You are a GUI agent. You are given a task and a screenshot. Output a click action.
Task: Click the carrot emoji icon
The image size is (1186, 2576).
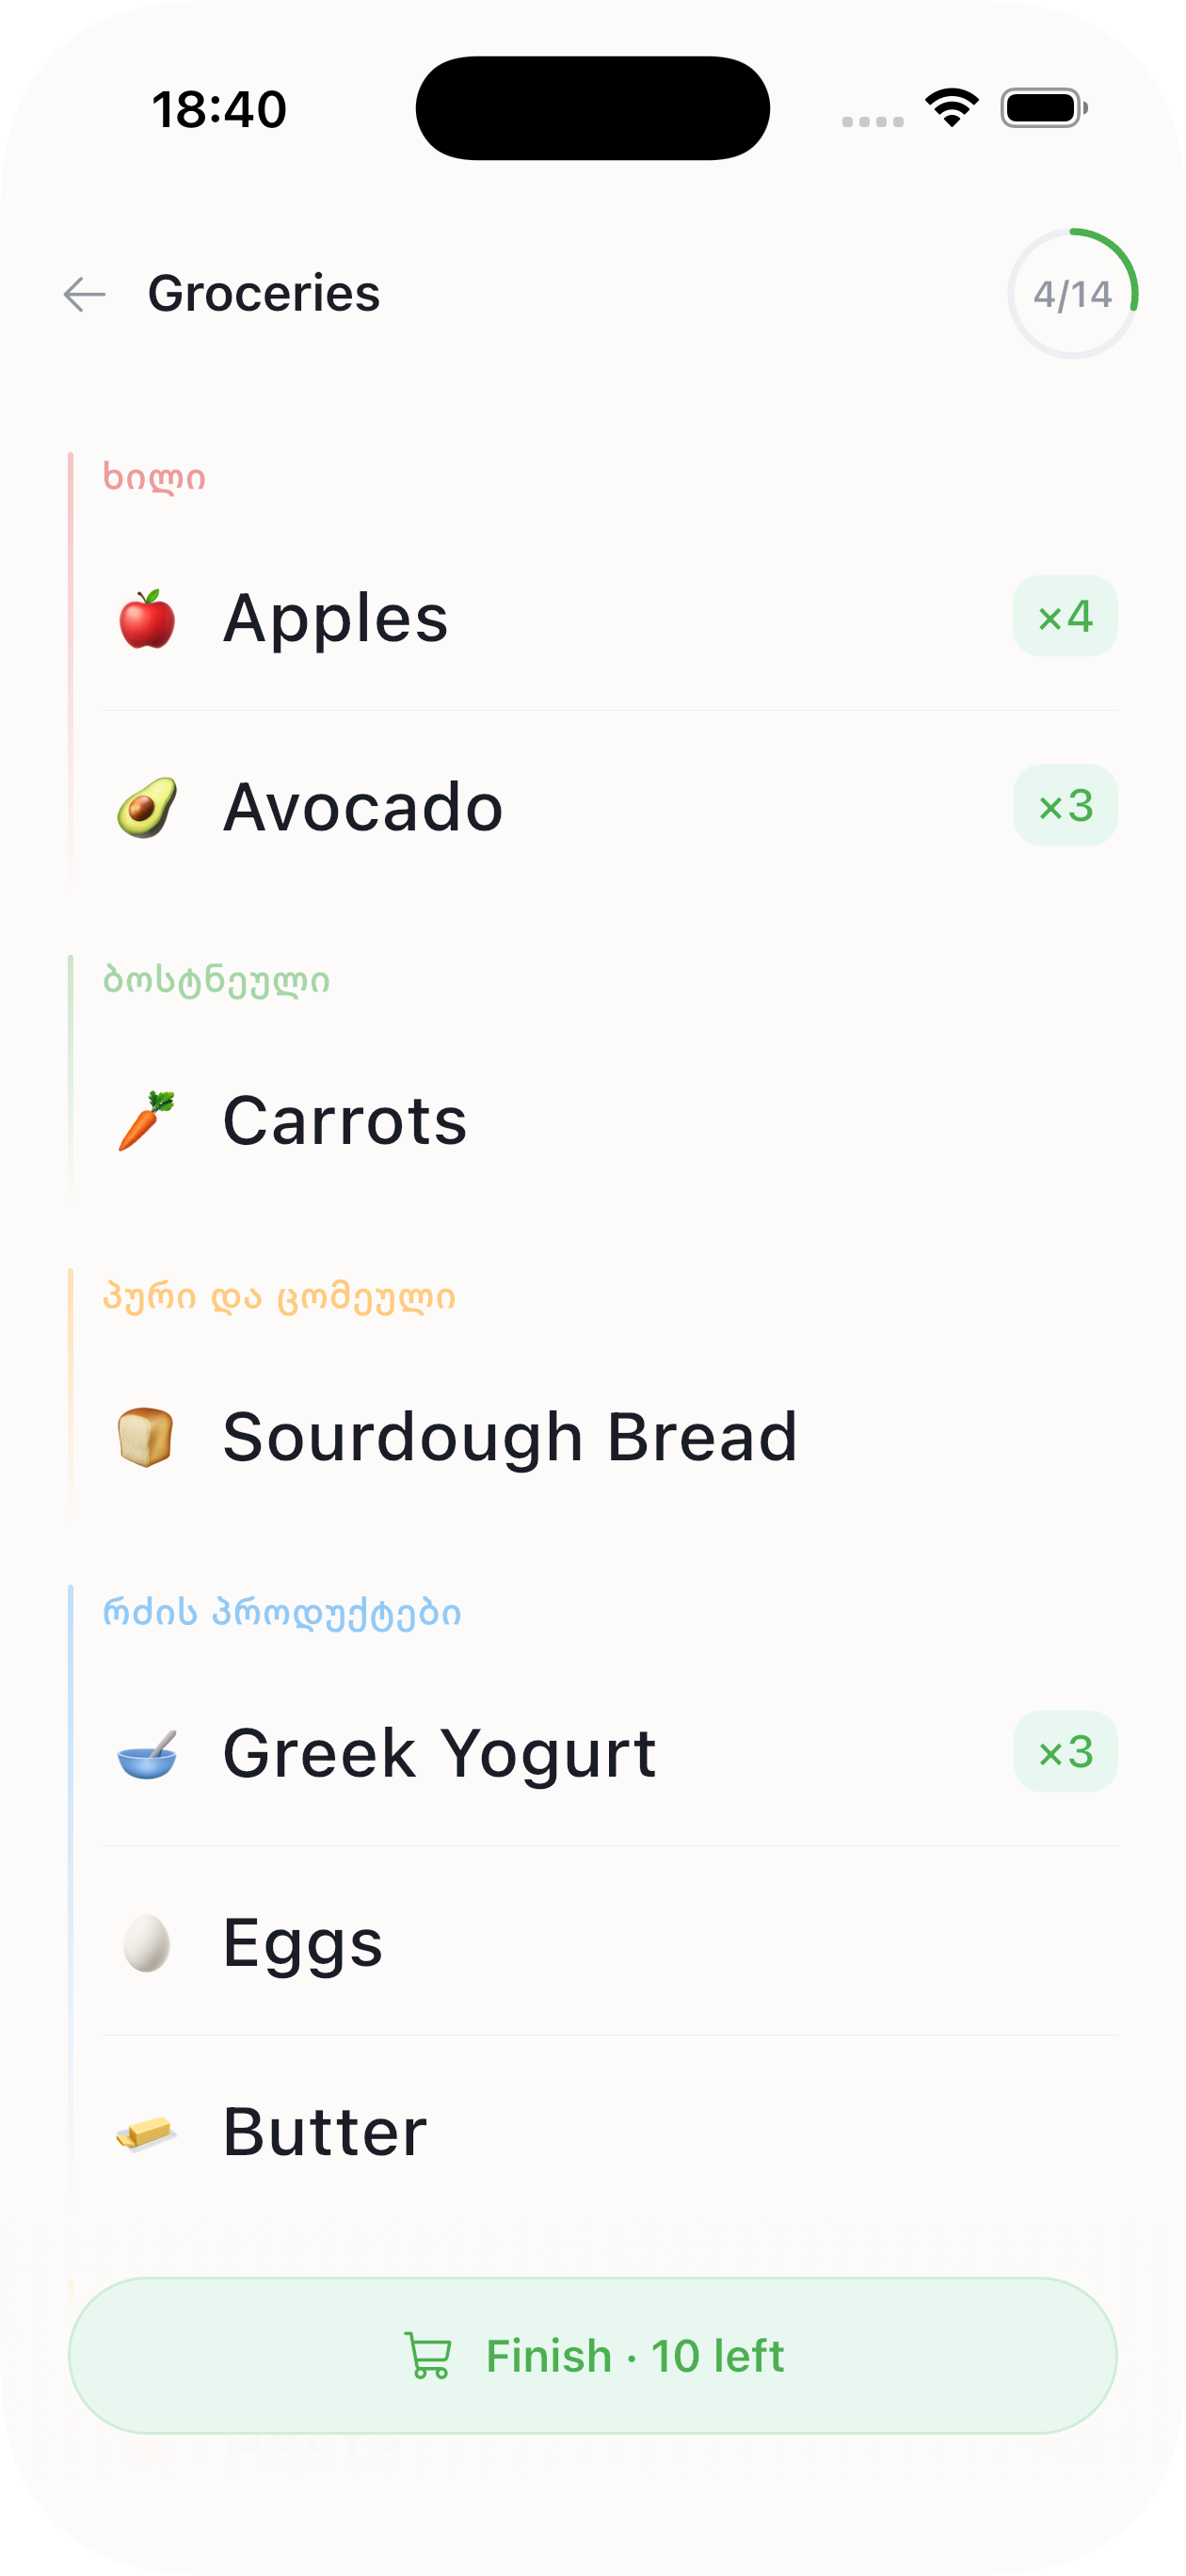(147, 1120)
